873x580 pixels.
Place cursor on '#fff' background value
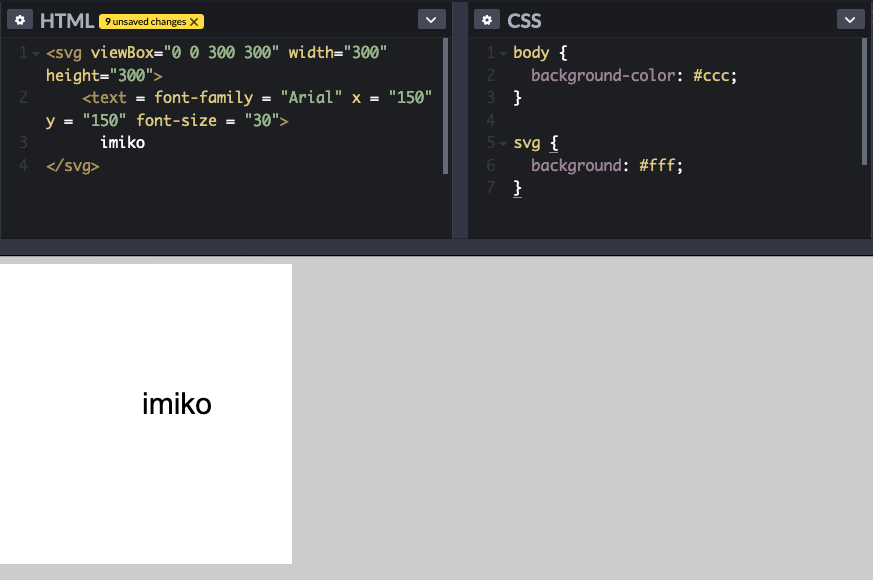coord(657,165)
